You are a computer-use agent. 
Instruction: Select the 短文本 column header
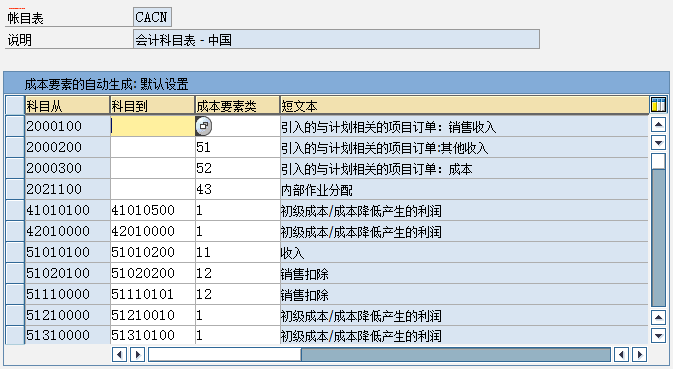[x=464, y=106]
